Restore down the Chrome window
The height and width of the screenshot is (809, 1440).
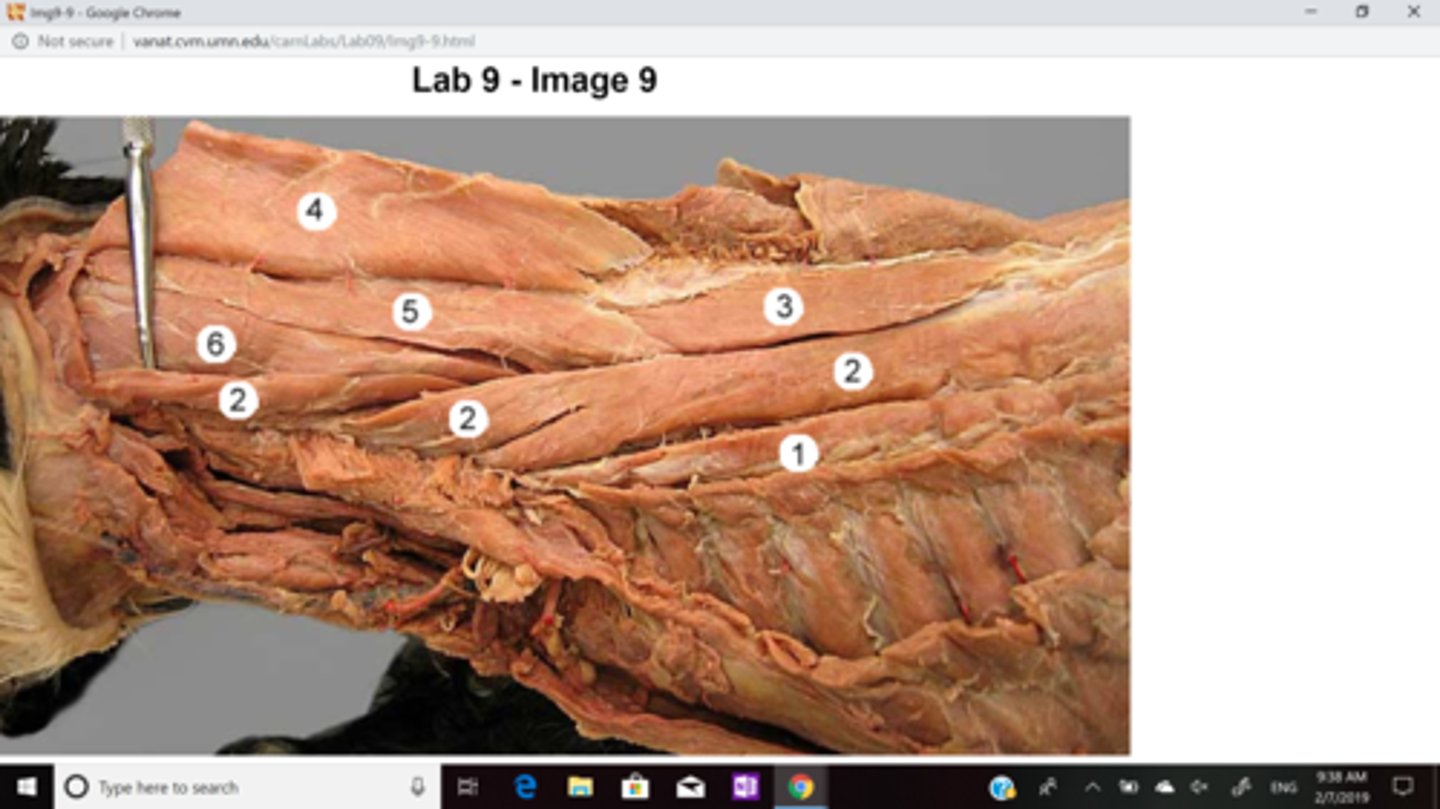click(1362, 12)
